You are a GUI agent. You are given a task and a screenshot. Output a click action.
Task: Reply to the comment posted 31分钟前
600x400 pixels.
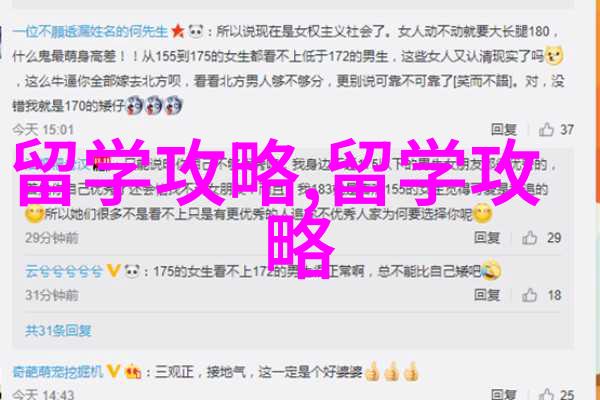487,295
